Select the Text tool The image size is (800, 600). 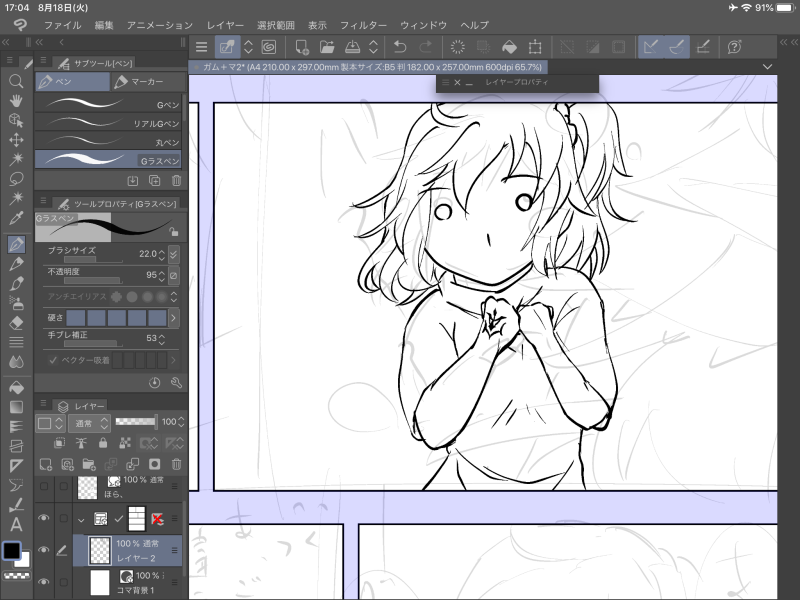(16, 524)
